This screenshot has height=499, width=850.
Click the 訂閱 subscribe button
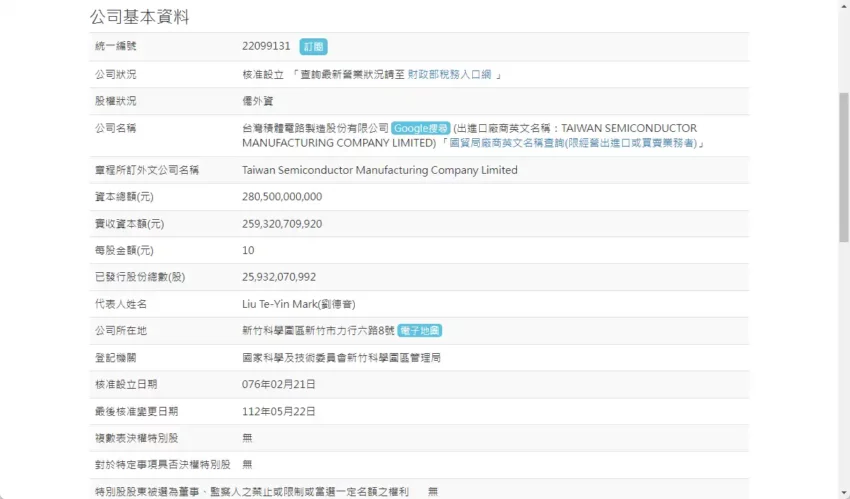pos(313,47)
